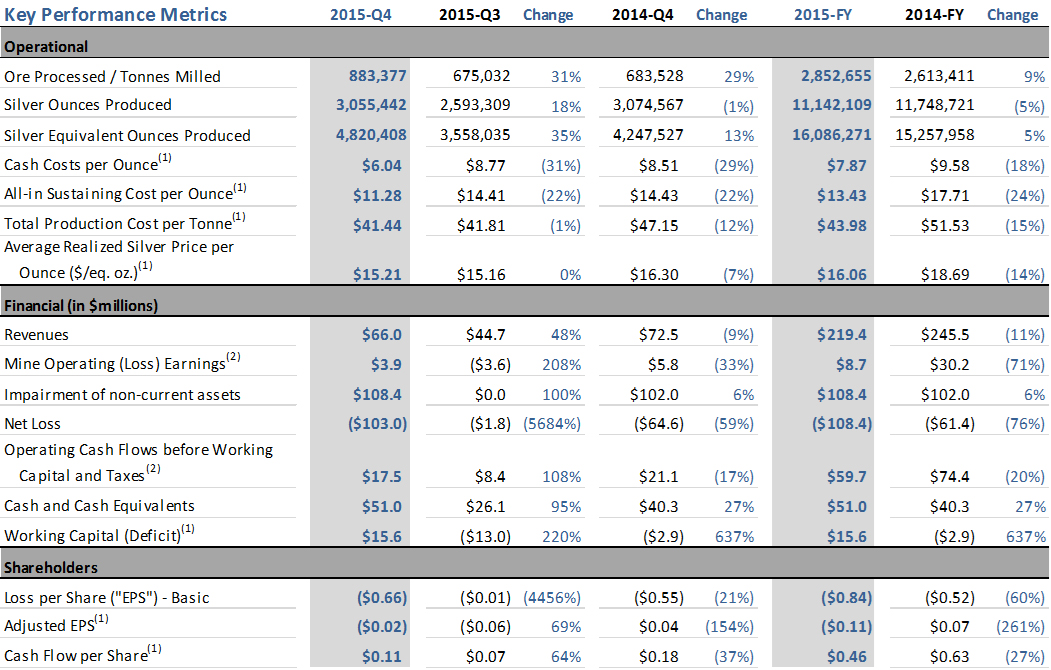Select Cash and Cash Equivalents label

coord(99,506)
